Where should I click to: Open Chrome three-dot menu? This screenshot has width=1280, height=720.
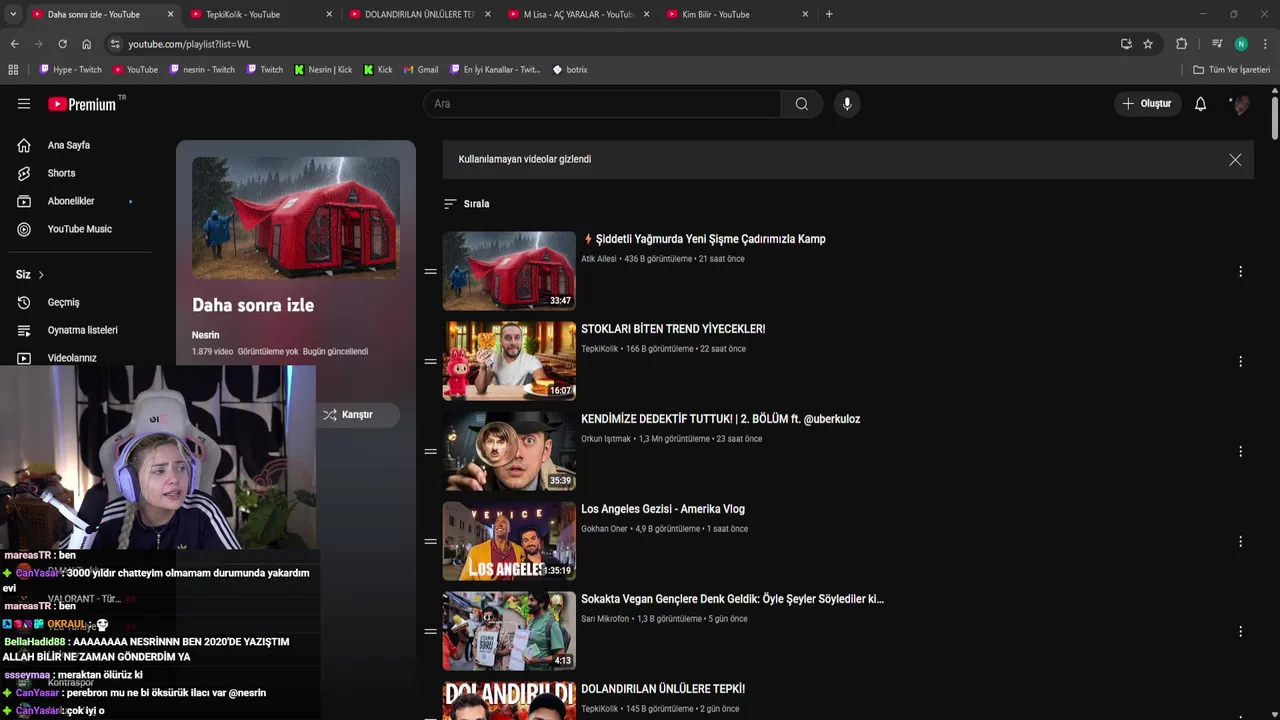tap(1265, 44)
